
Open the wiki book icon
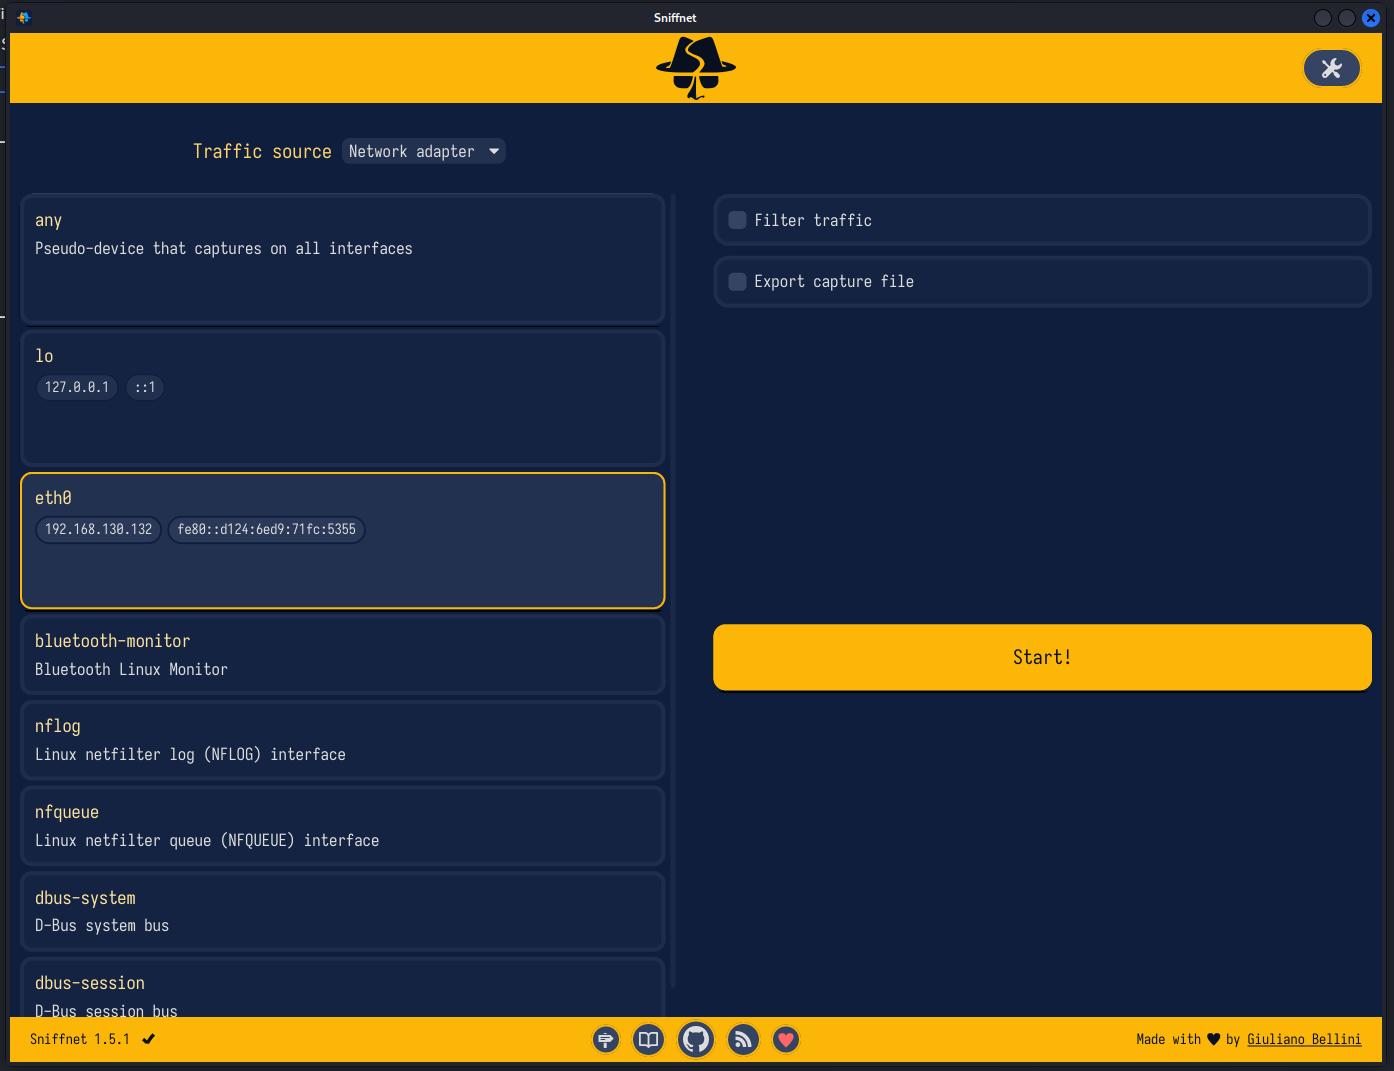(x=649, y=1040)
